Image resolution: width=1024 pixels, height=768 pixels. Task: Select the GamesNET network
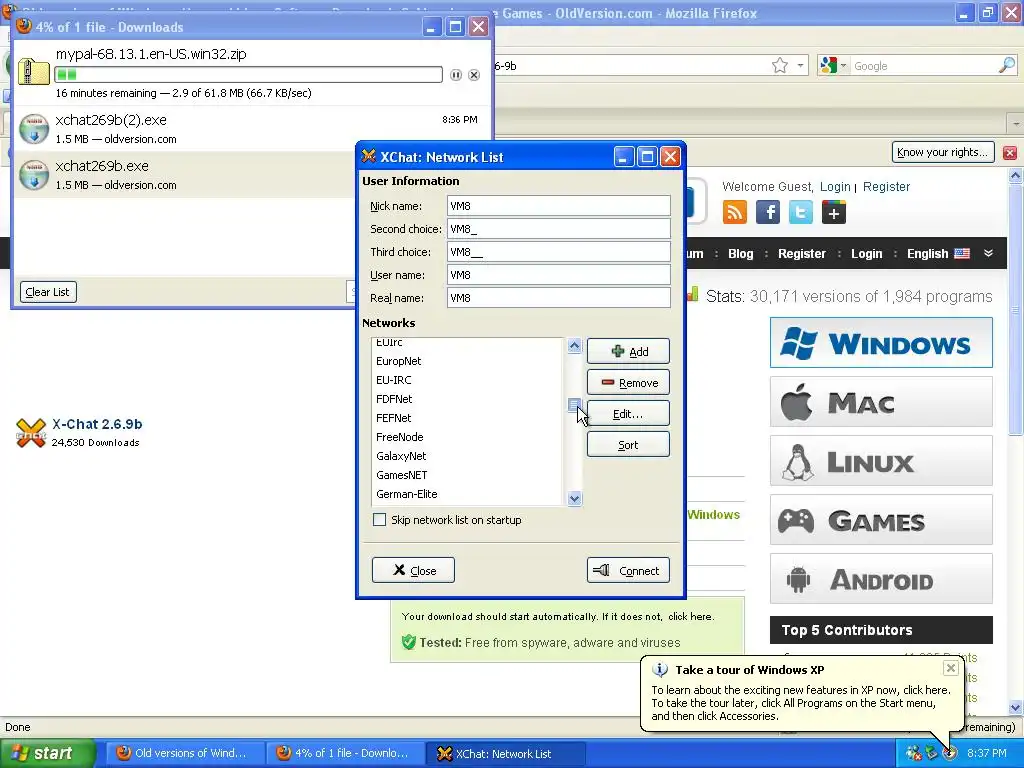[x=468, y=475]
